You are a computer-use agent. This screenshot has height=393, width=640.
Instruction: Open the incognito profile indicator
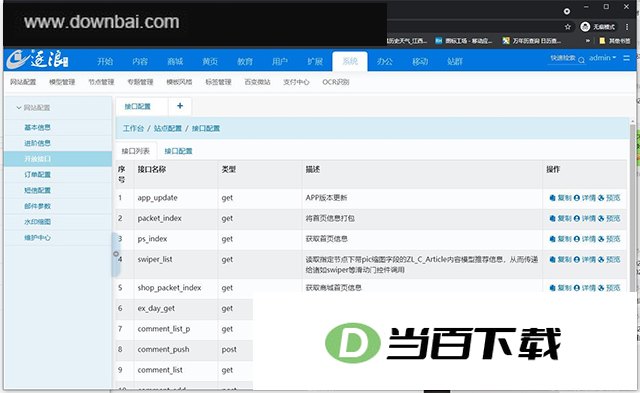[598, 27]
